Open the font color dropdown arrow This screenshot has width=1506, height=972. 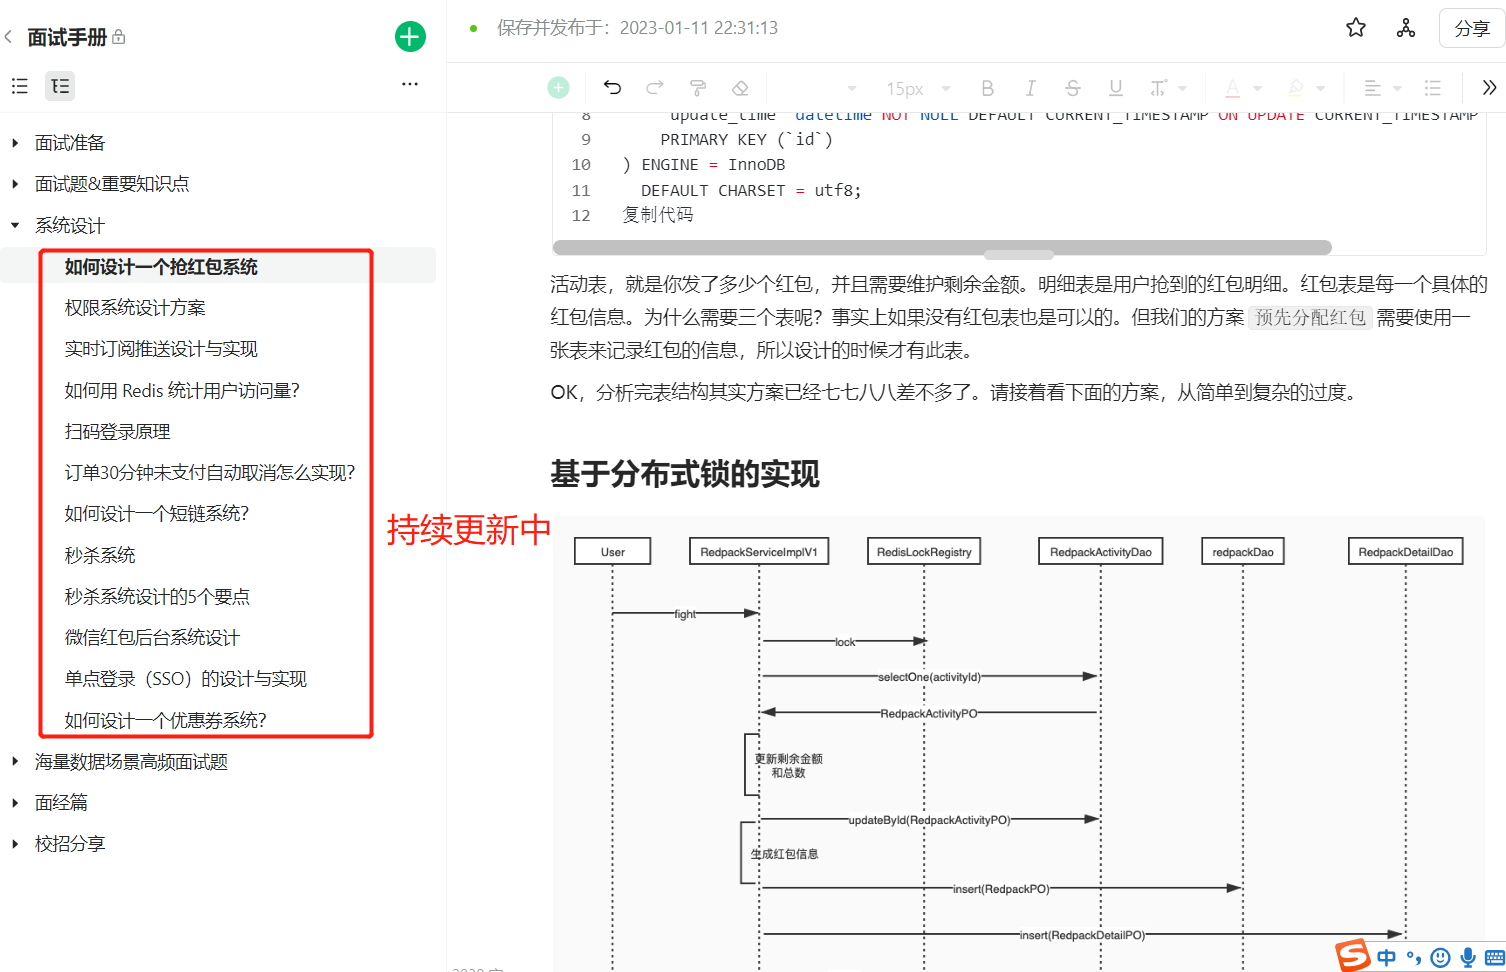[x=1258, y=88]
